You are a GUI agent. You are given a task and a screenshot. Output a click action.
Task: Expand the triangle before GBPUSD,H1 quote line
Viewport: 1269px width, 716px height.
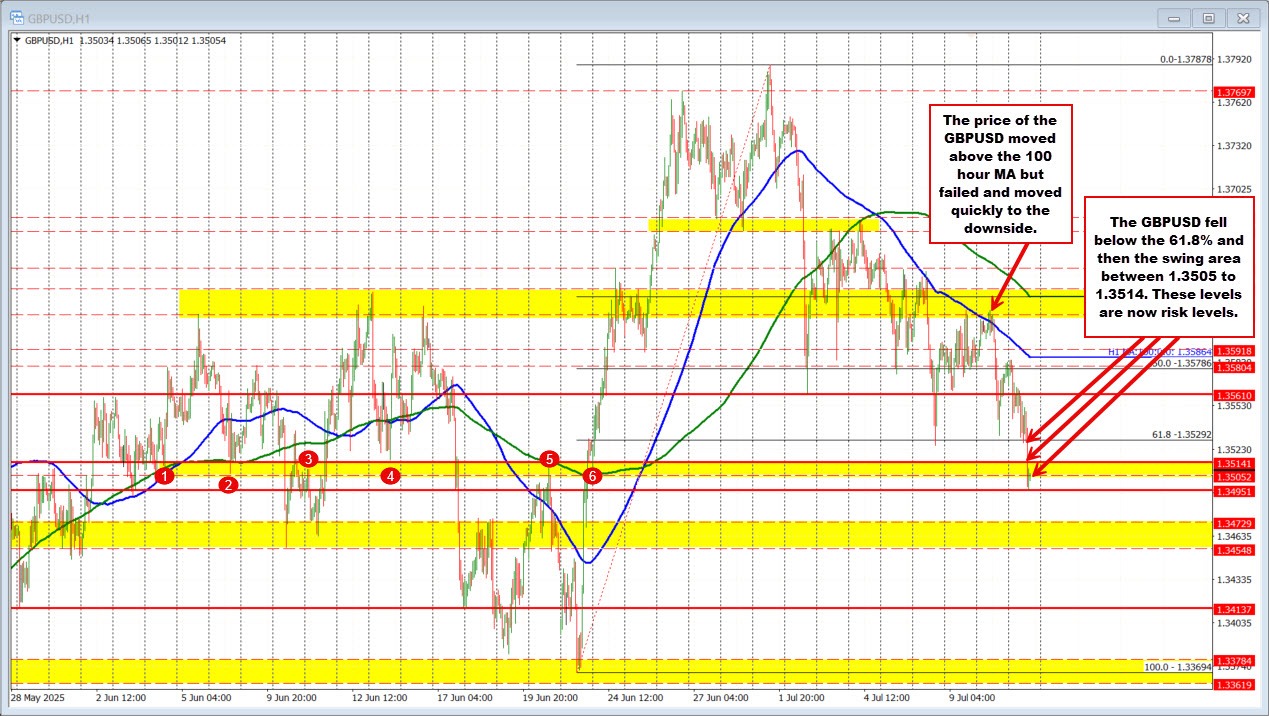click(x=19, y=41)
